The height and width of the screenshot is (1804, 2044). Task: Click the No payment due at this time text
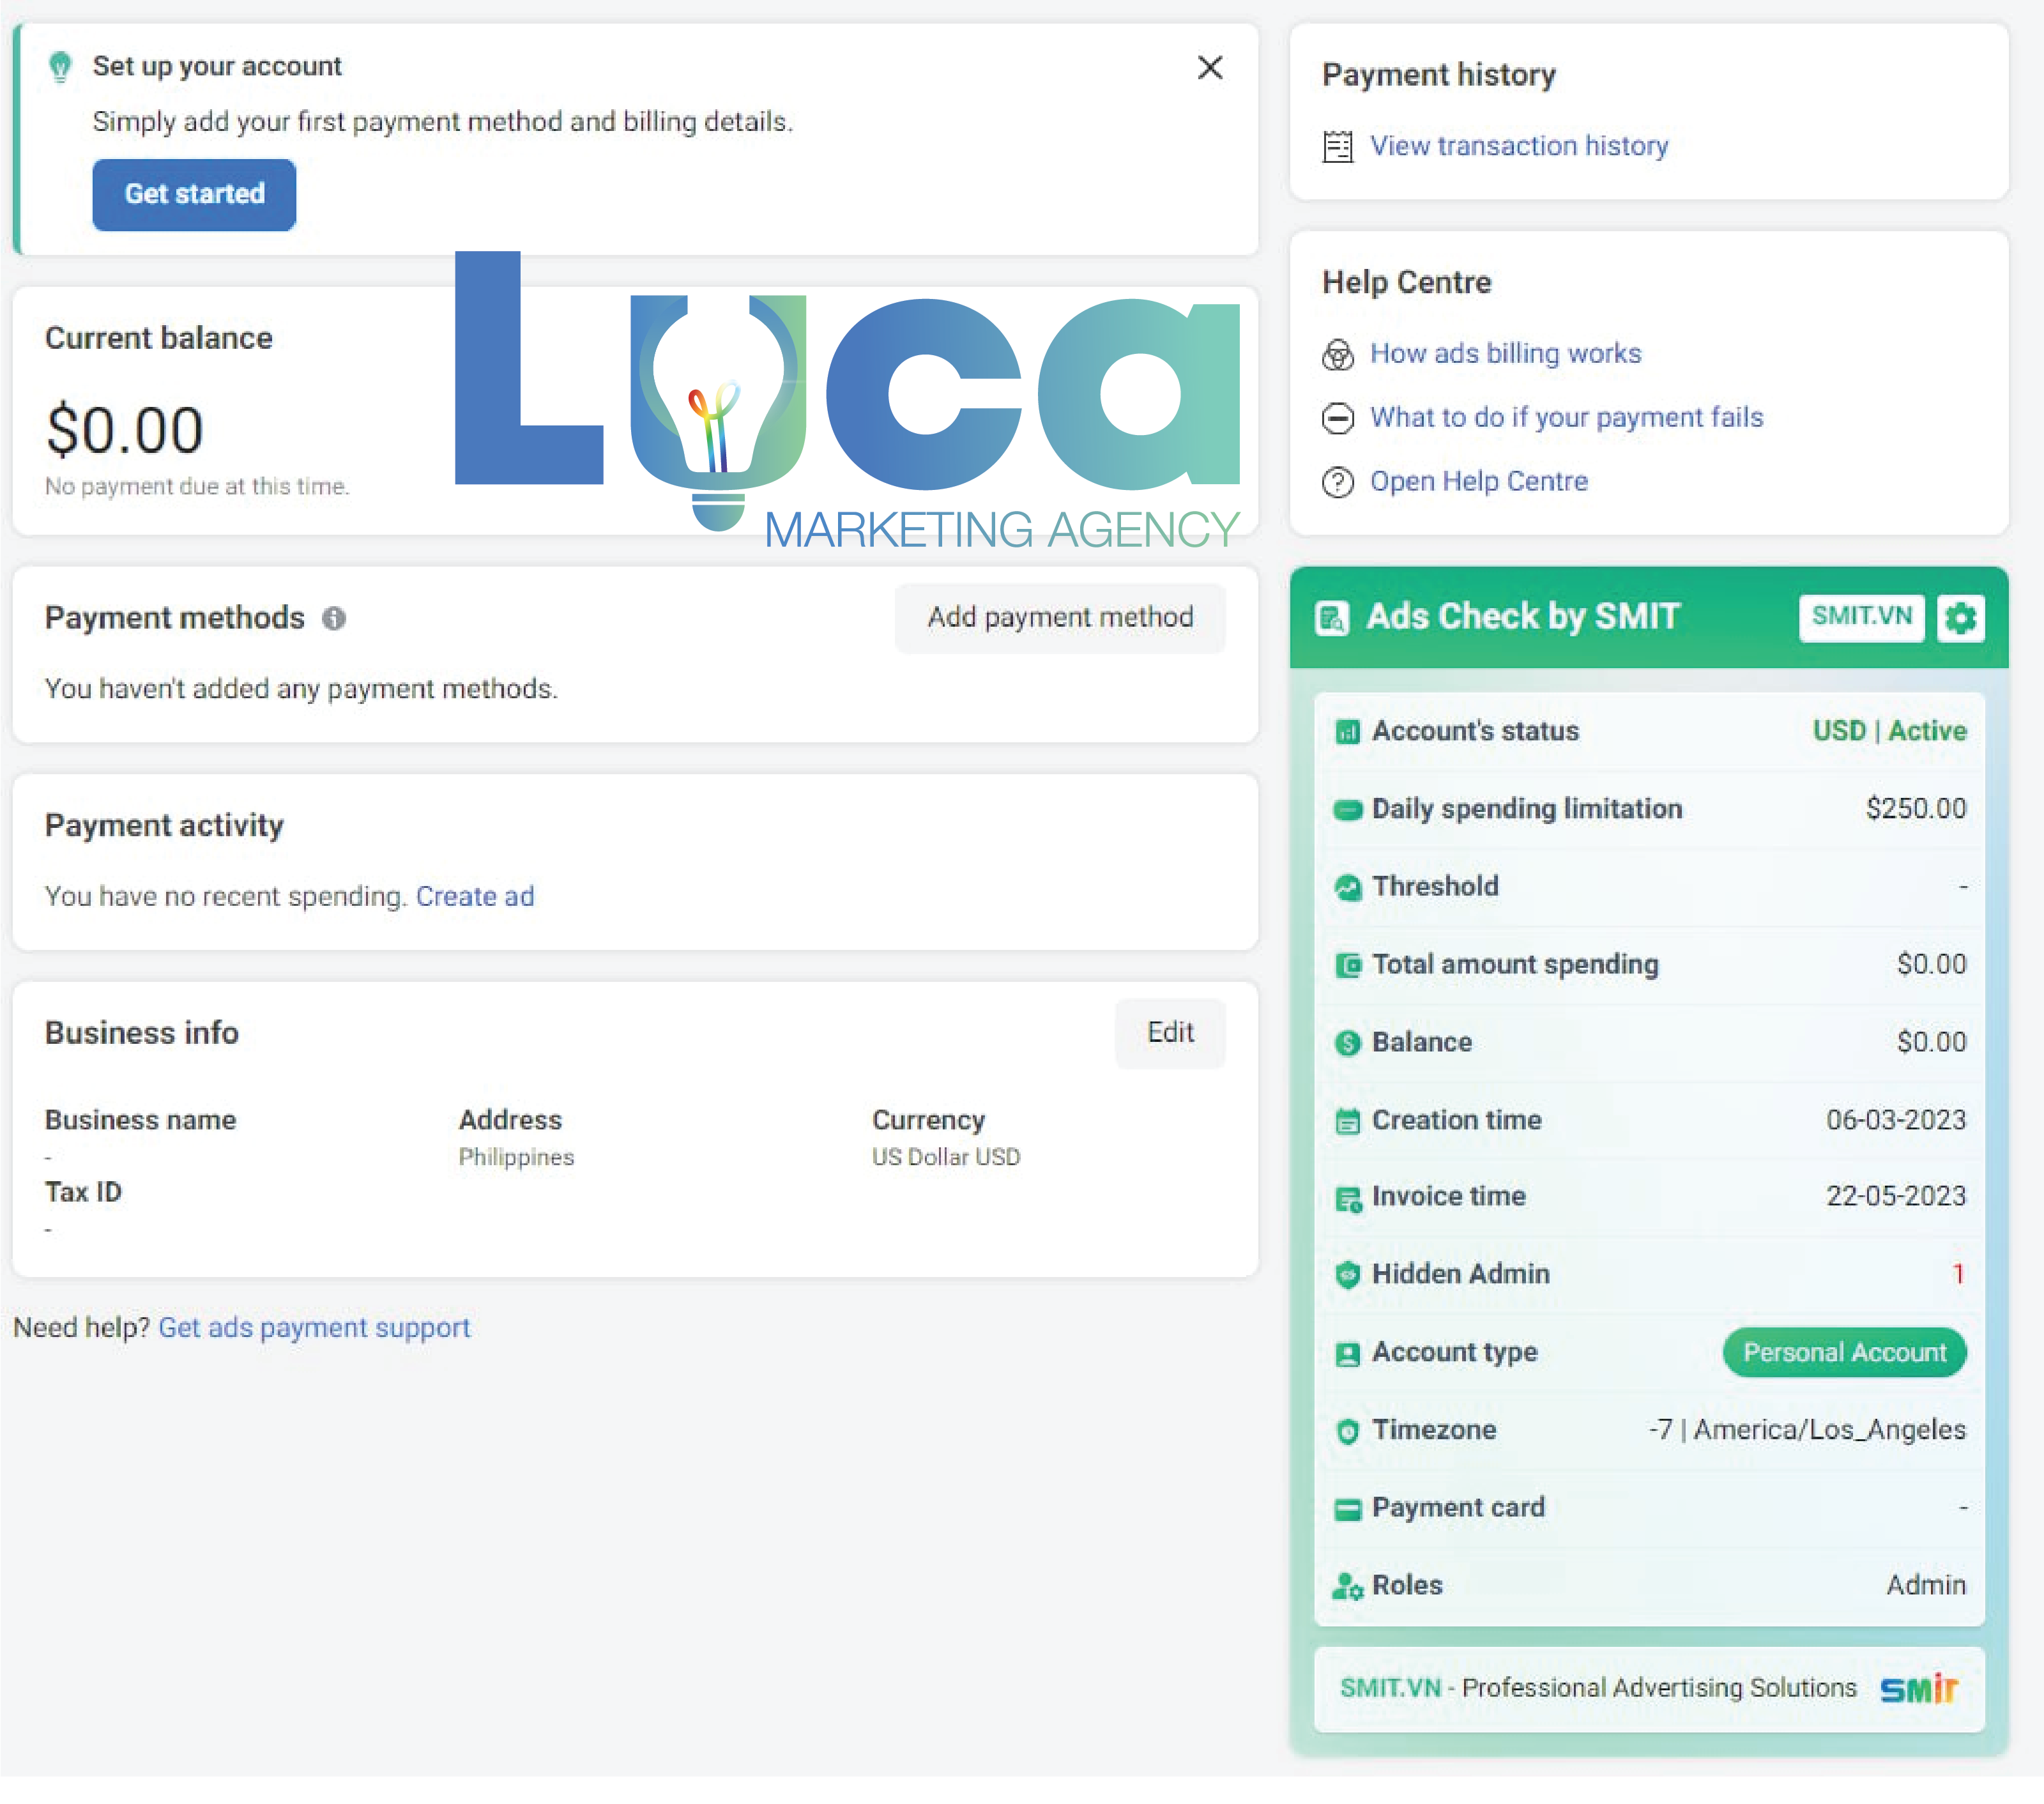click(197, 486)
